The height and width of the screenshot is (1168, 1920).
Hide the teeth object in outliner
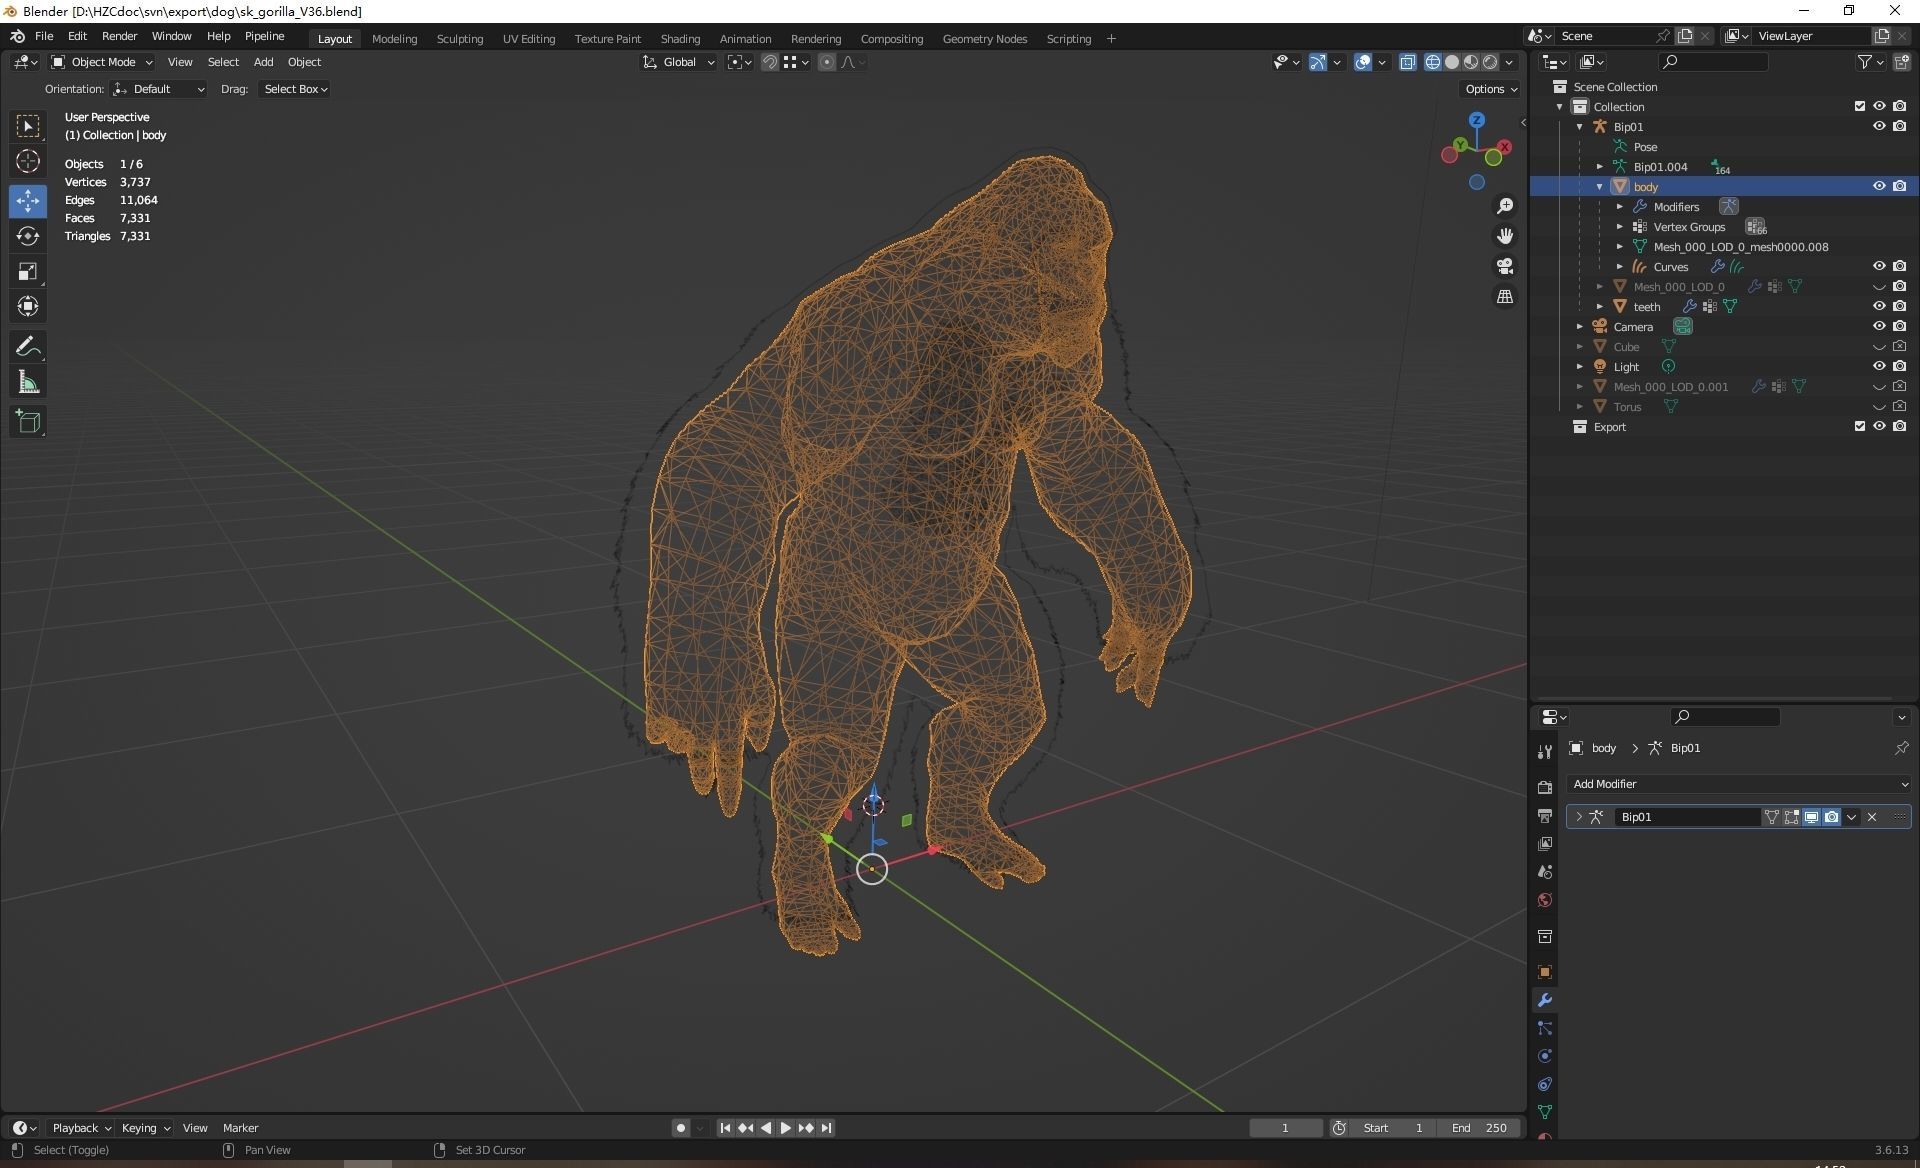click(1879, 306)
